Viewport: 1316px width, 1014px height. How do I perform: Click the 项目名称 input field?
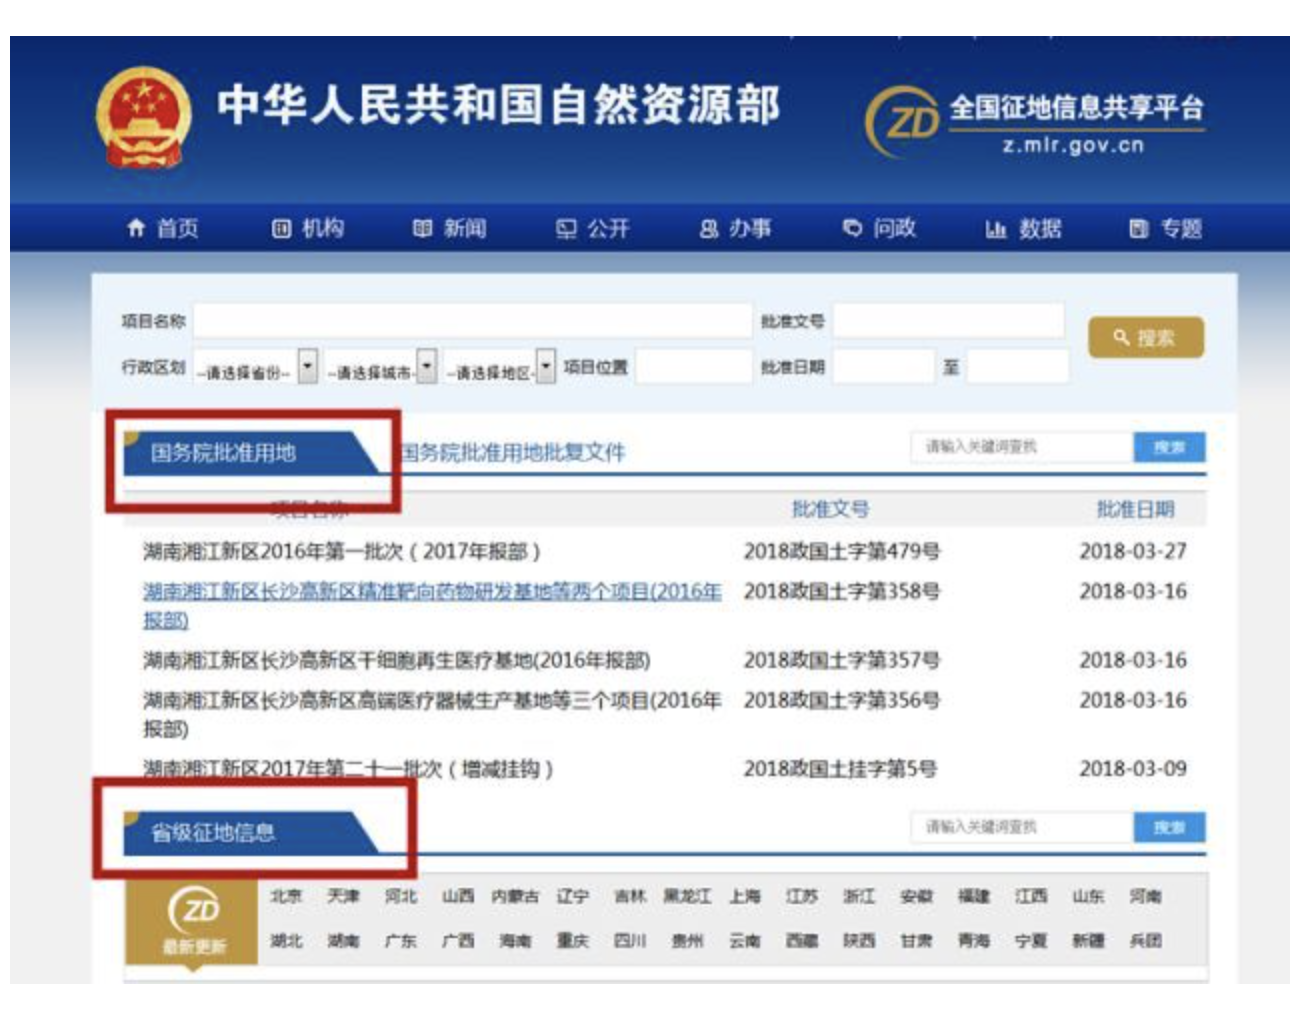pyautogui.click(x=472, y=321)
